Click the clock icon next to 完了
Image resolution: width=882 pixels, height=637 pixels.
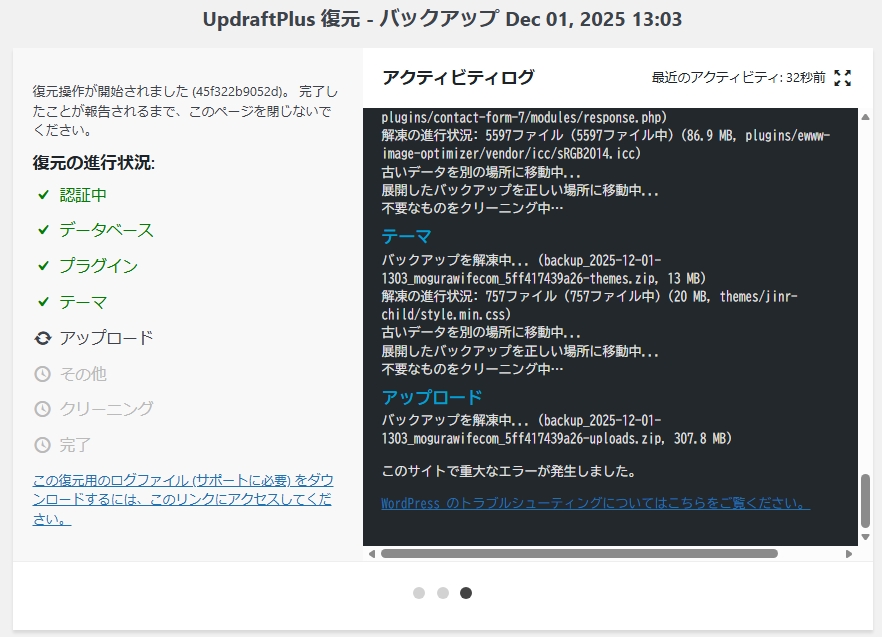43,445
